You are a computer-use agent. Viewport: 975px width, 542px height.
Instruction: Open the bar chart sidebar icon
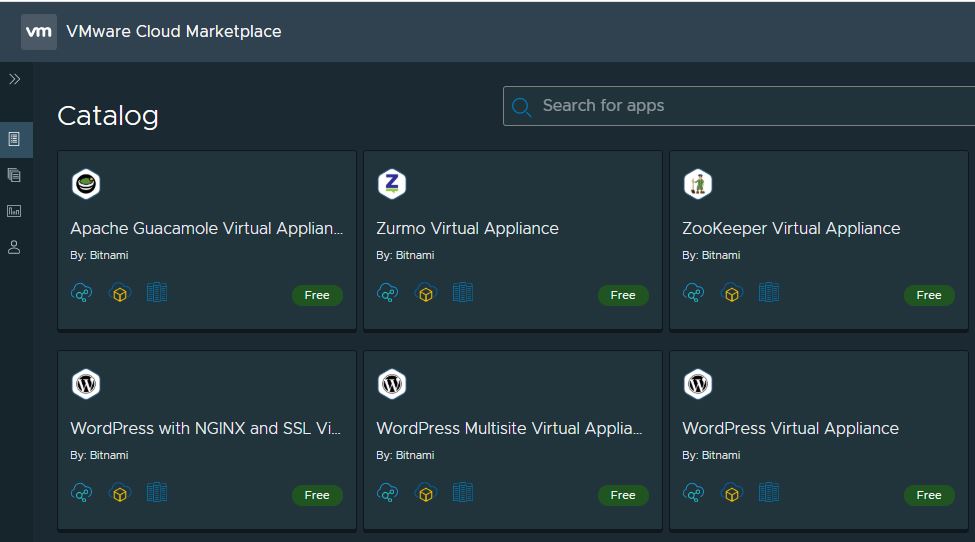click(14, 211)
